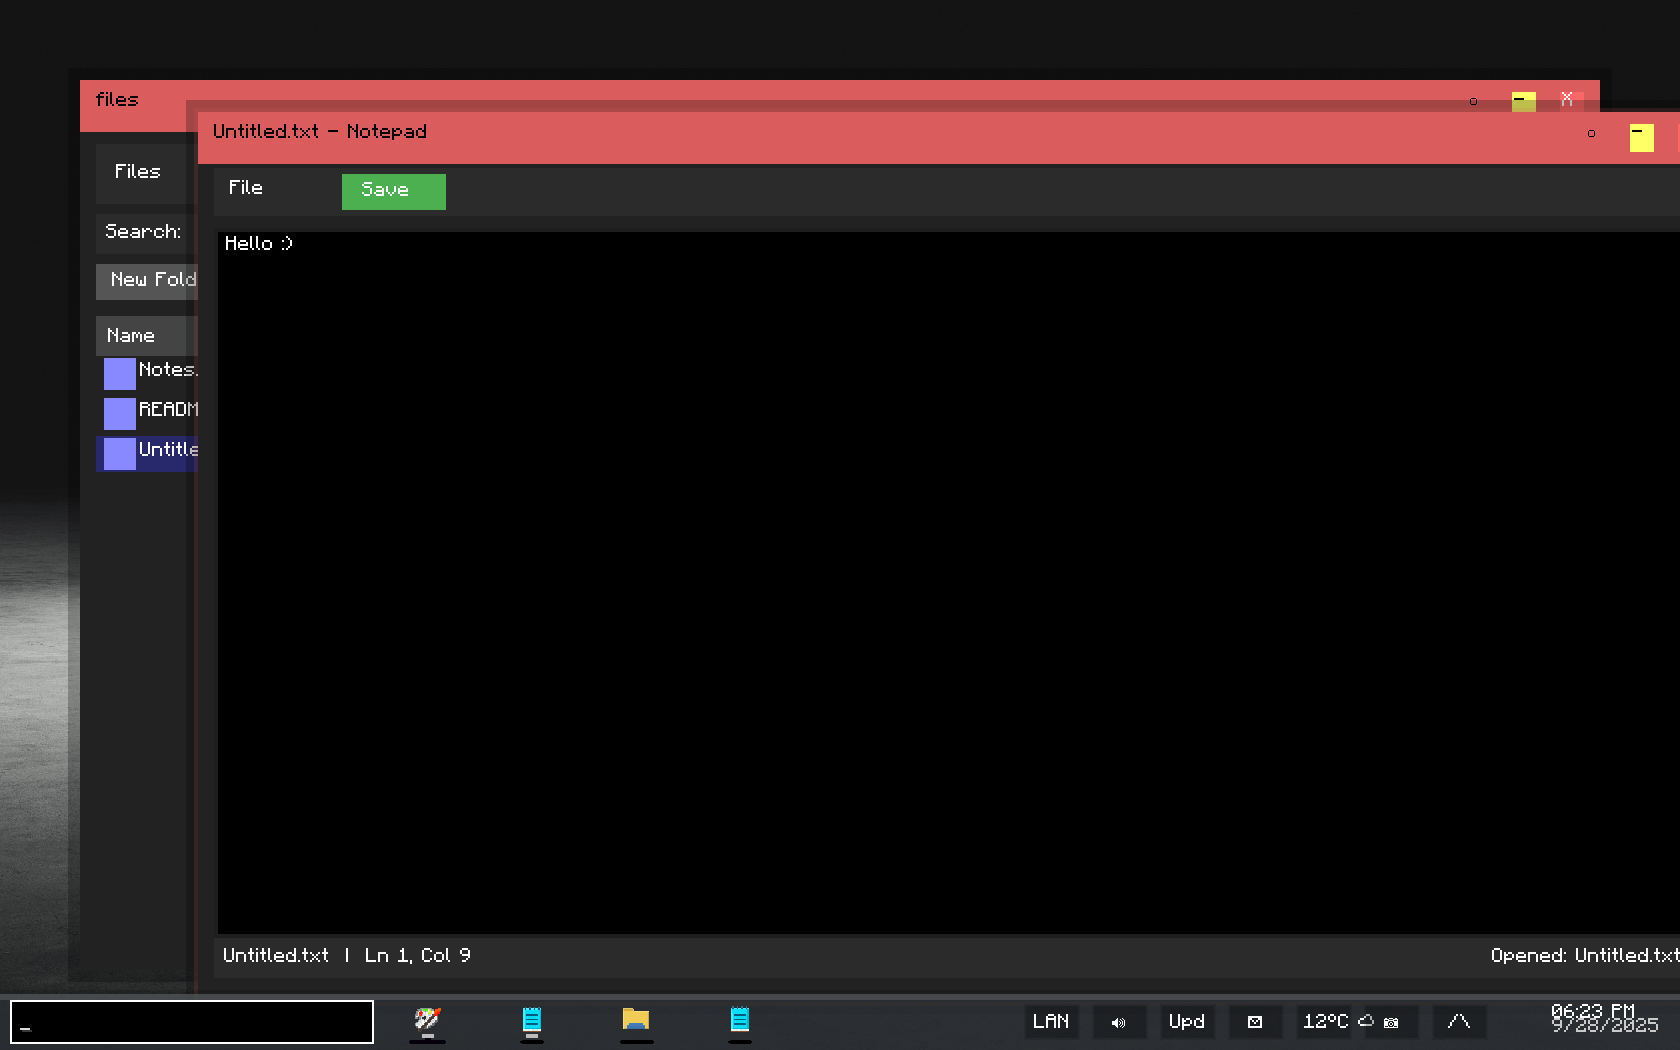Click the New Folder button

click(x=150, y=281)
